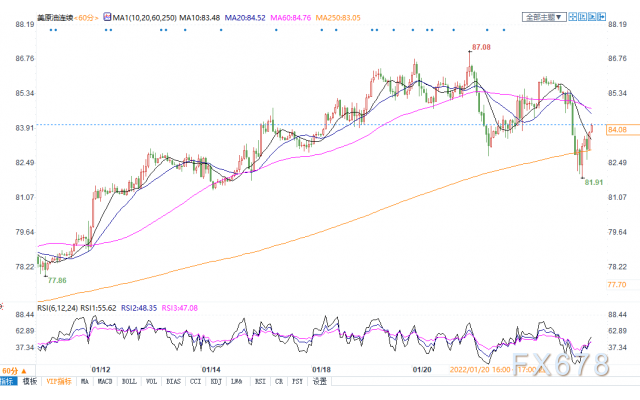
Task: Click the arrow-right chart icon in the top-right group
Action: (x=602, y=17)
